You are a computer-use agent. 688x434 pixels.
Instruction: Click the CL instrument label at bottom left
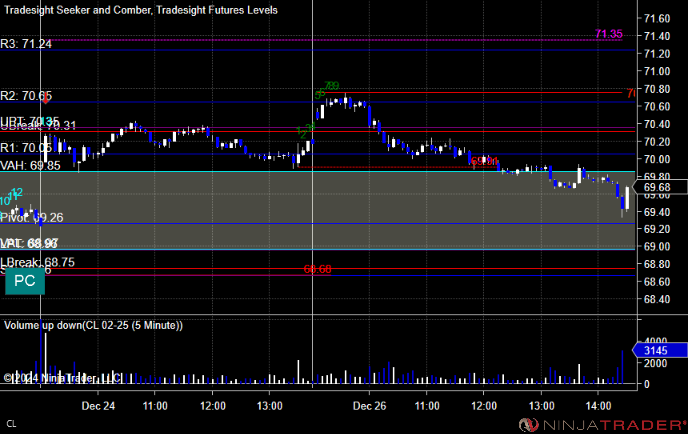point(11,424)
